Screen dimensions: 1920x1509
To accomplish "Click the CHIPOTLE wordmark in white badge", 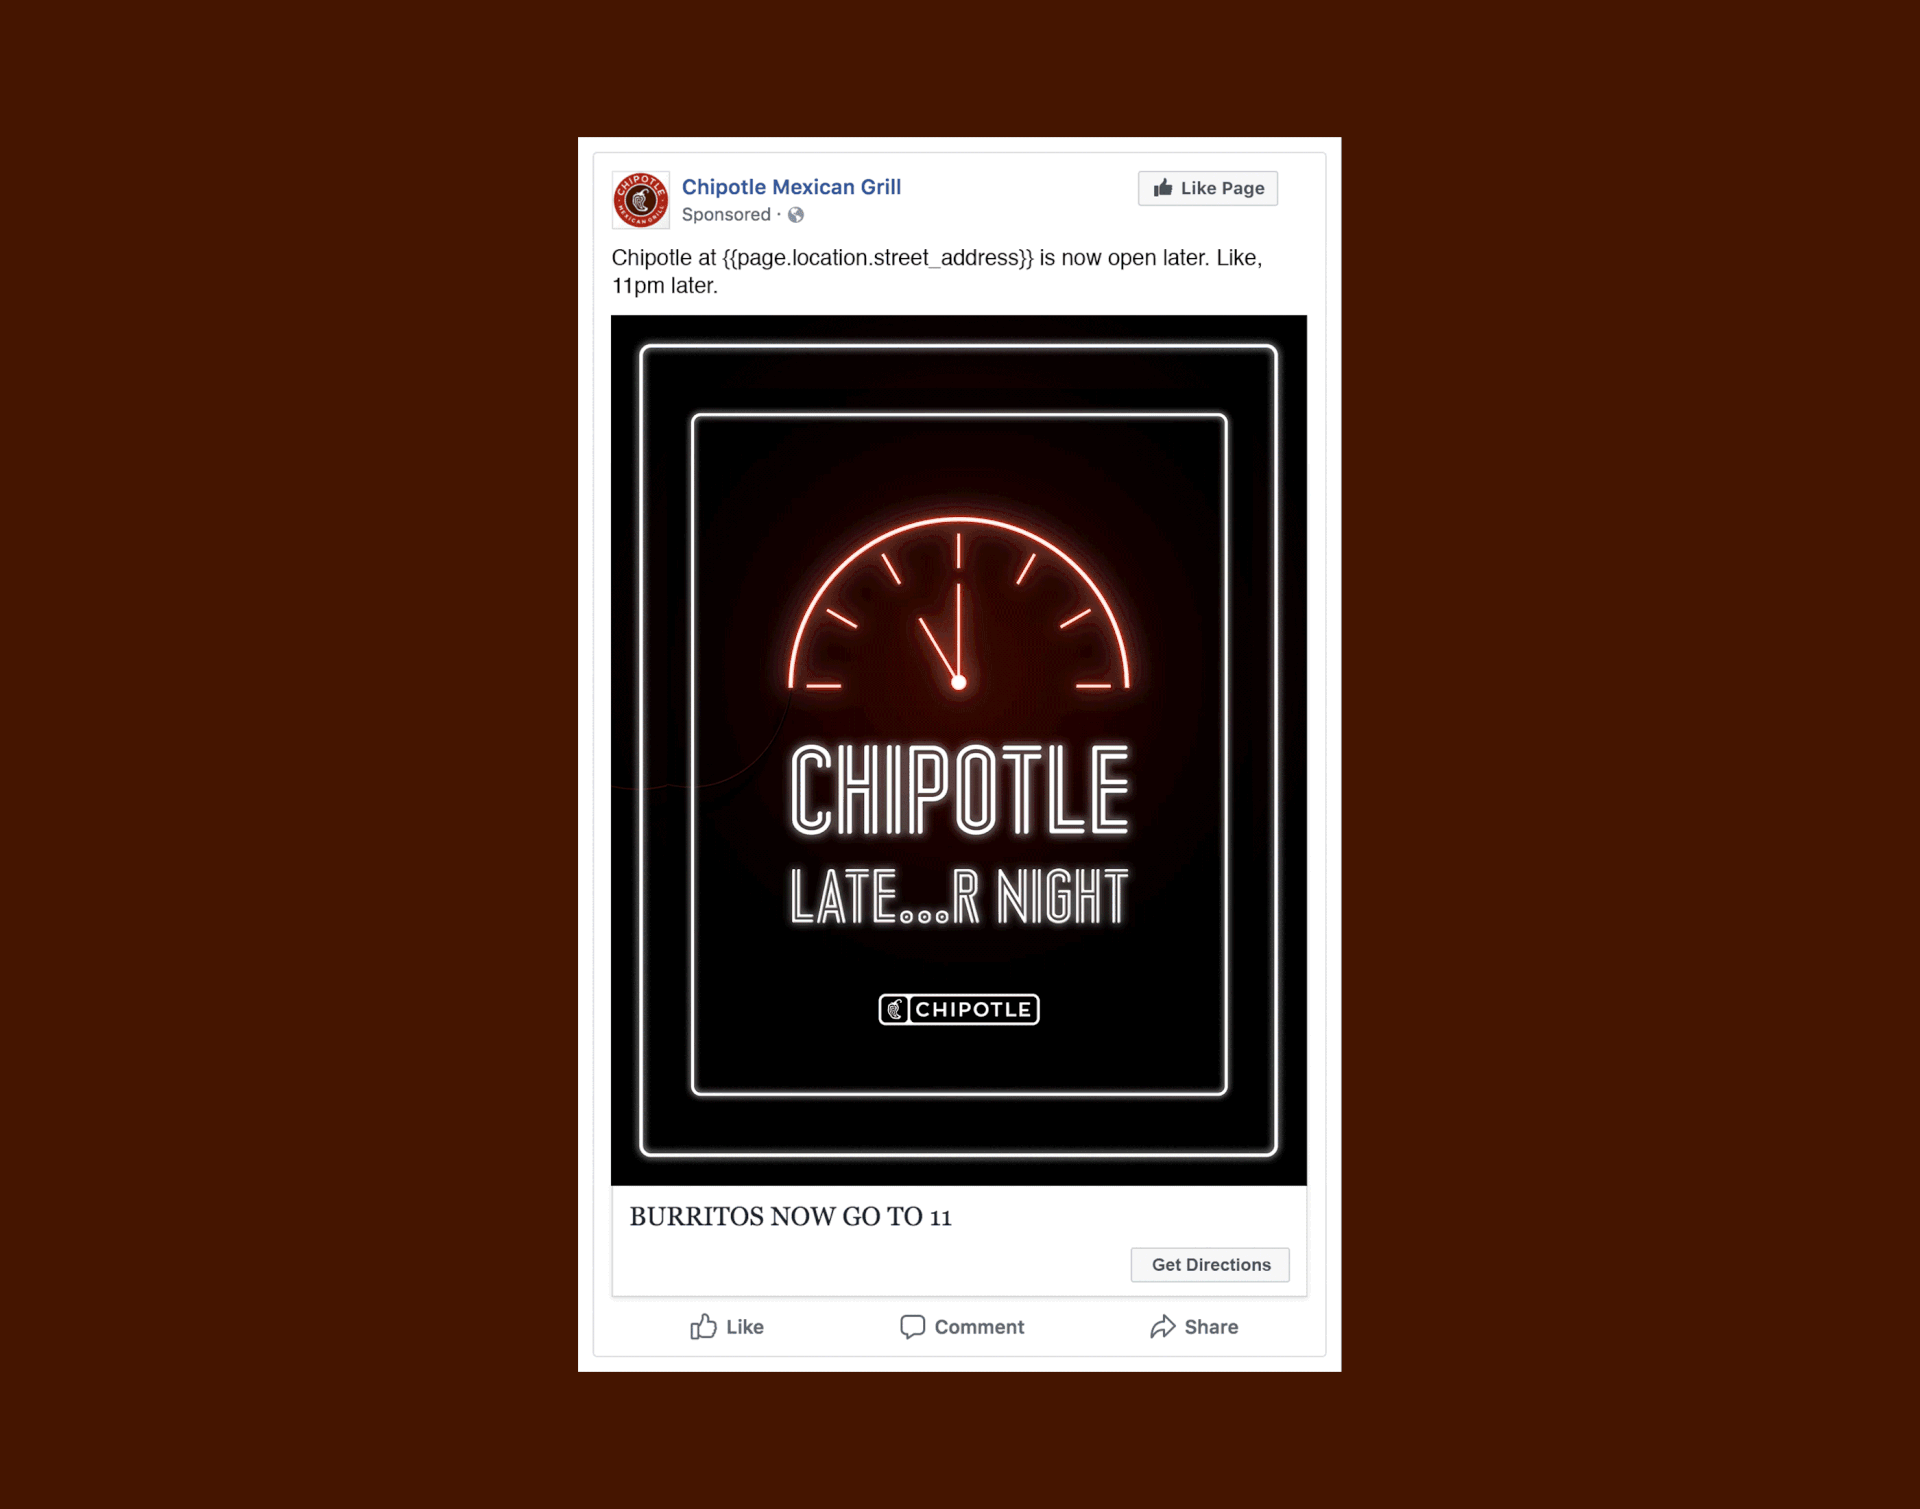I will 973,1009.
